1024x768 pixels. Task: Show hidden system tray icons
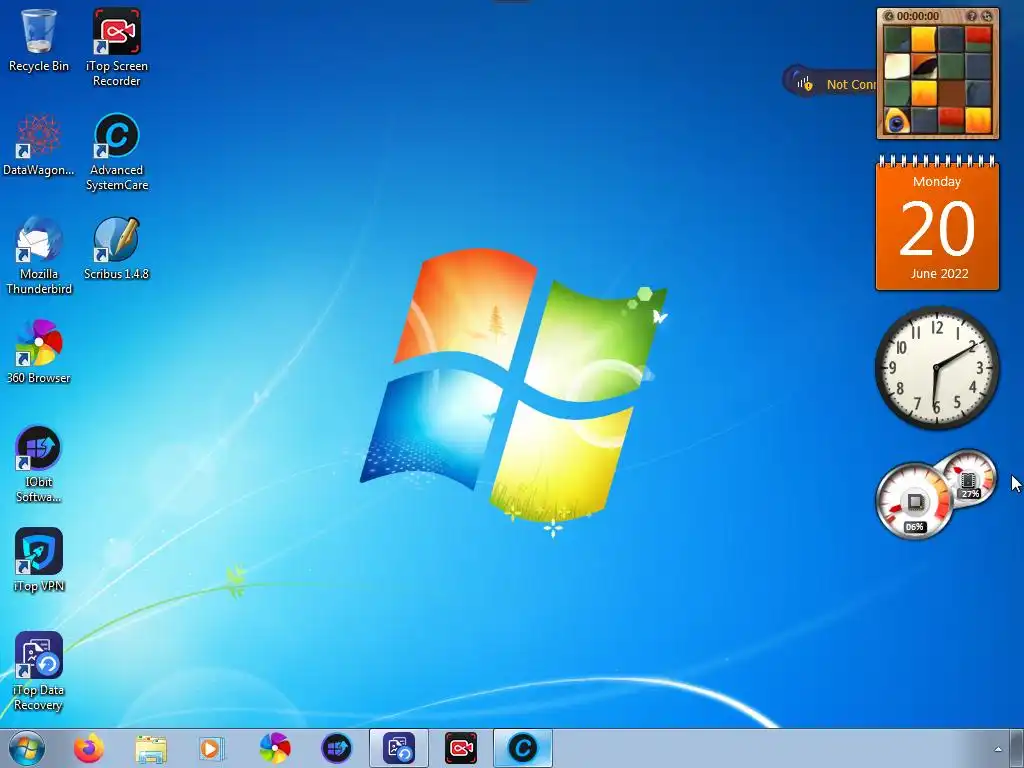(998, 749)
